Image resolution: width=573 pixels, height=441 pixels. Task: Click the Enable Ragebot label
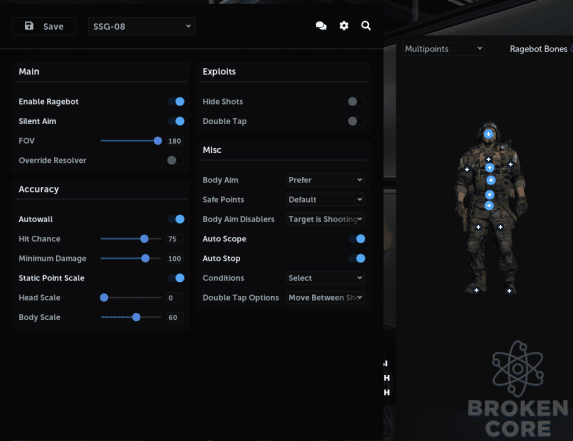coord(49,102)
